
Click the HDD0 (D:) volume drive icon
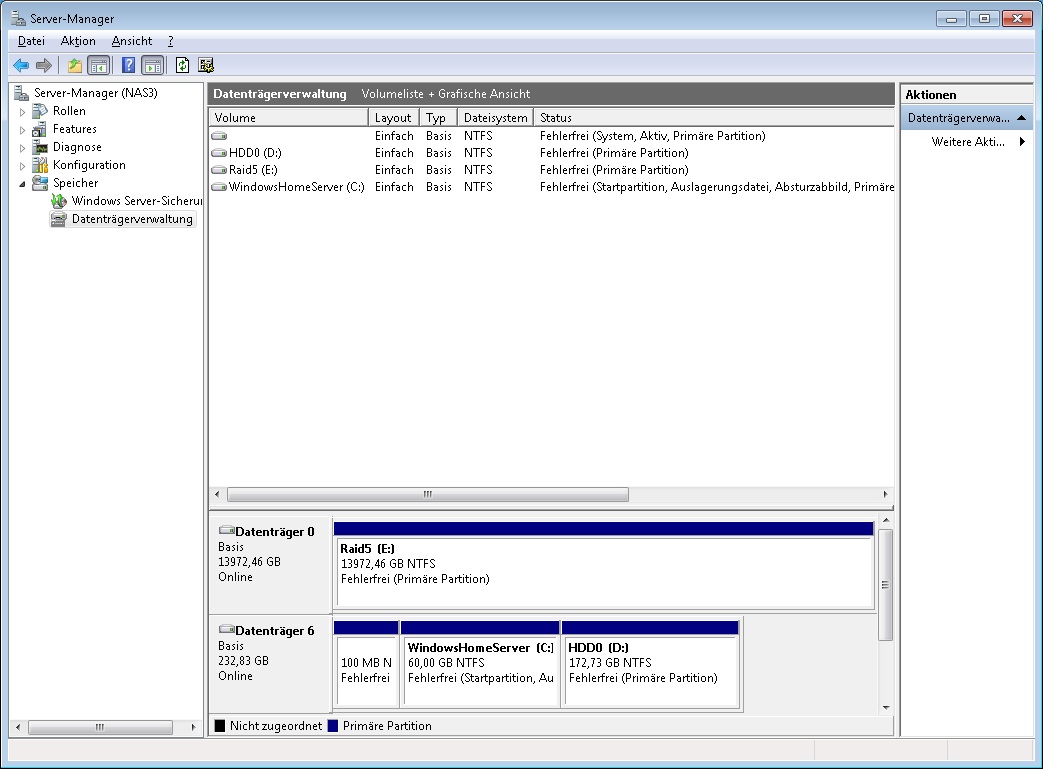[x=219, y=153]
